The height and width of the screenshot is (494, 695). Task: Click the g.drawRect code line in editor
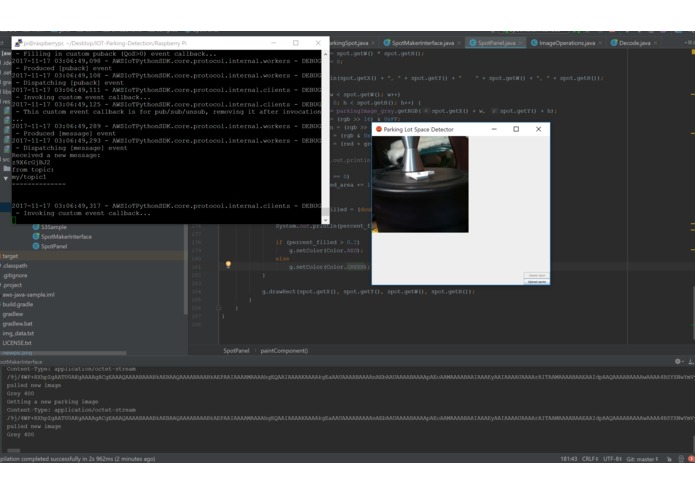point(368,292)
